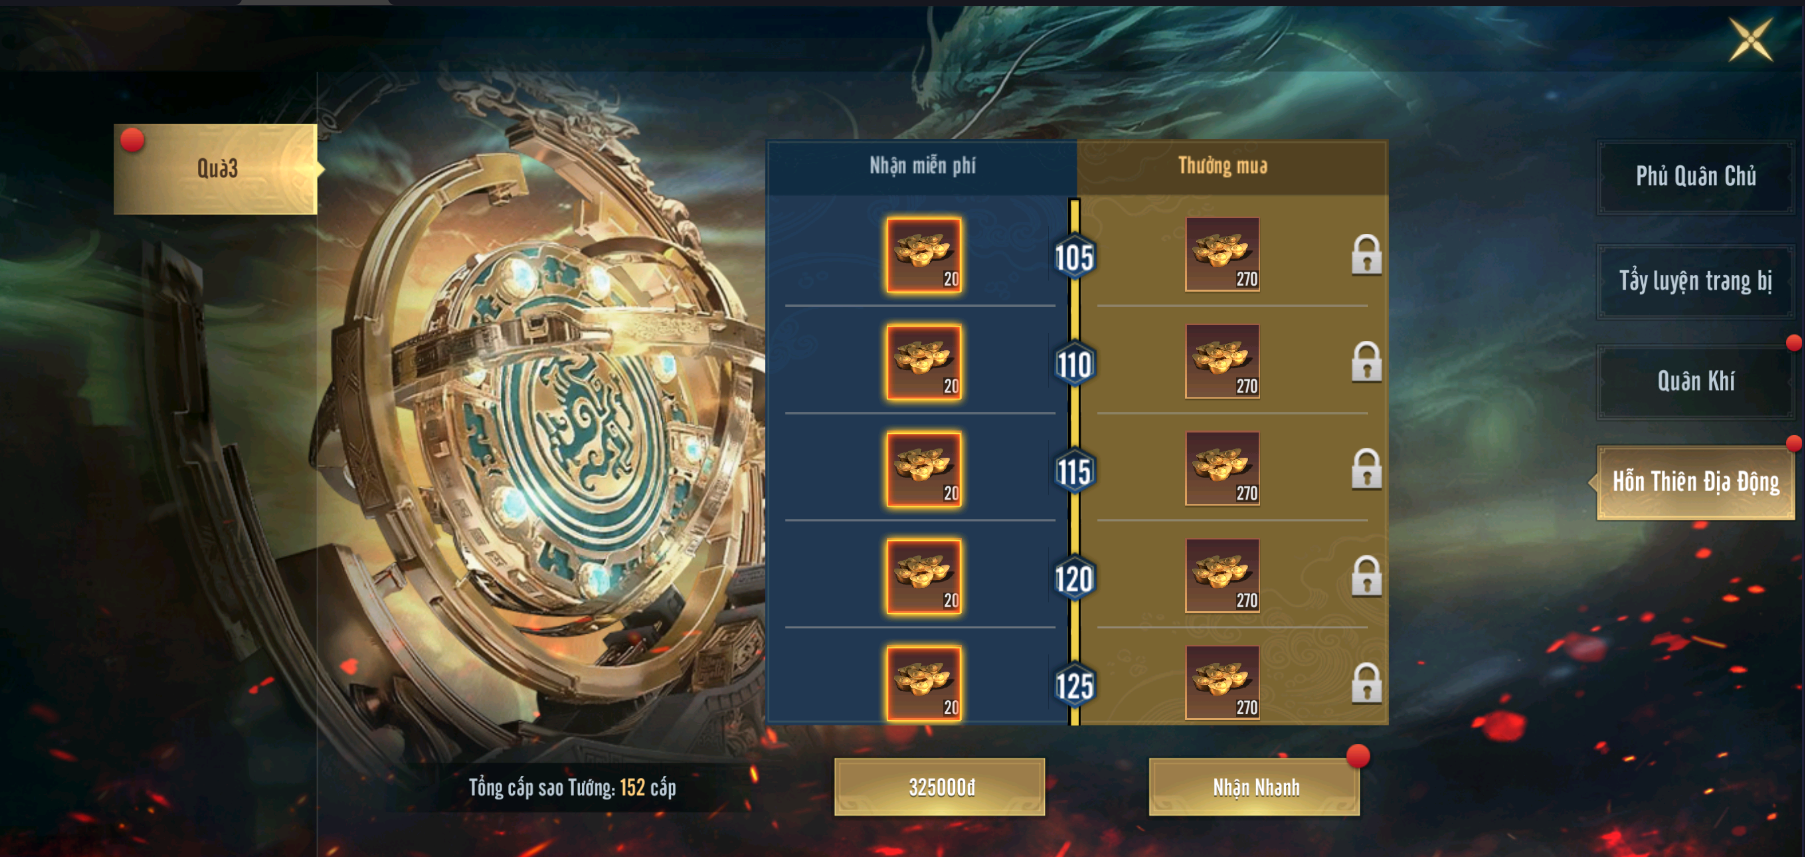The height and width of the screenshot is (857, 1805).
Task: Collect the free gold reward at level 125
Action: pyautogui.click(x=923, y=683)
